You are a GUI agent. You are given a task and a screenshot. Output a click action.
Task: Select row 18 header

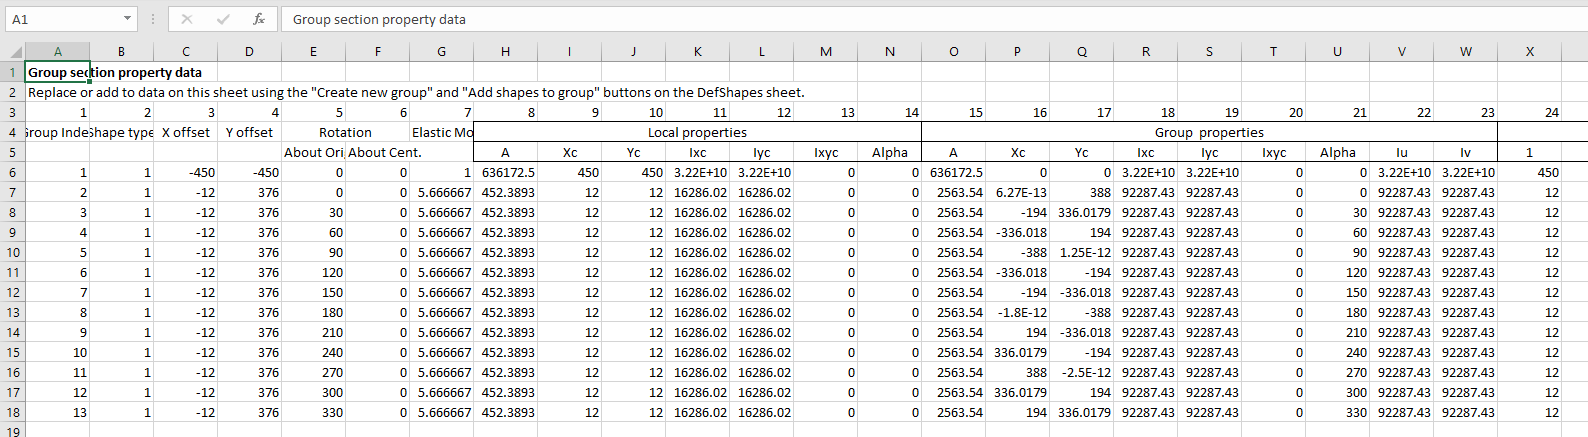(x=13, y=412)
